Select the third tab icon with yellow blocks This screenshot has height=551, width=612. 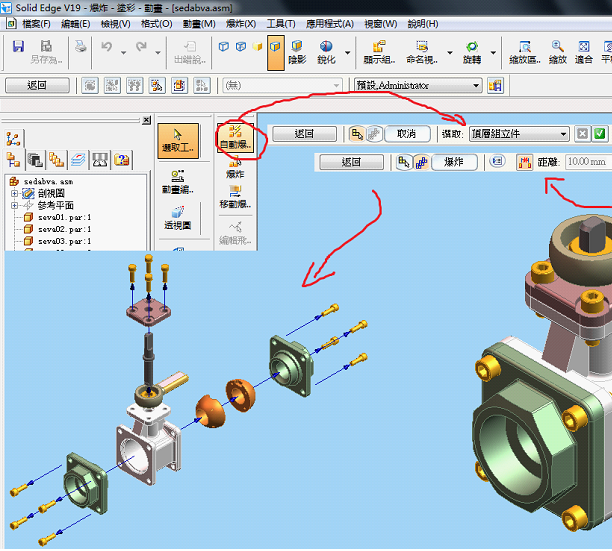[56, 160]
